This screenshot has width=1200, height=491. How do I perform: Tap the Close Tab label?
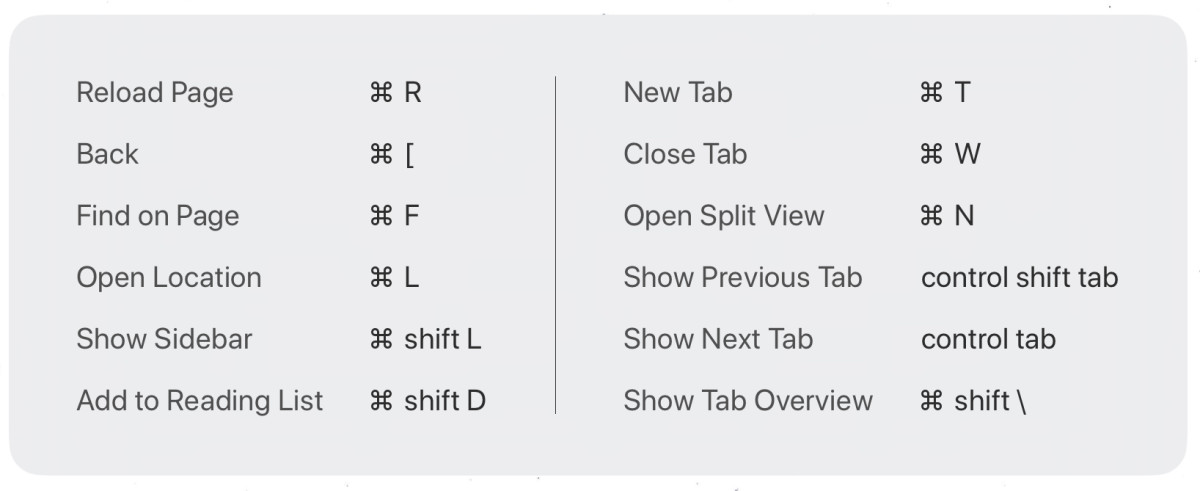coord(684,155)
